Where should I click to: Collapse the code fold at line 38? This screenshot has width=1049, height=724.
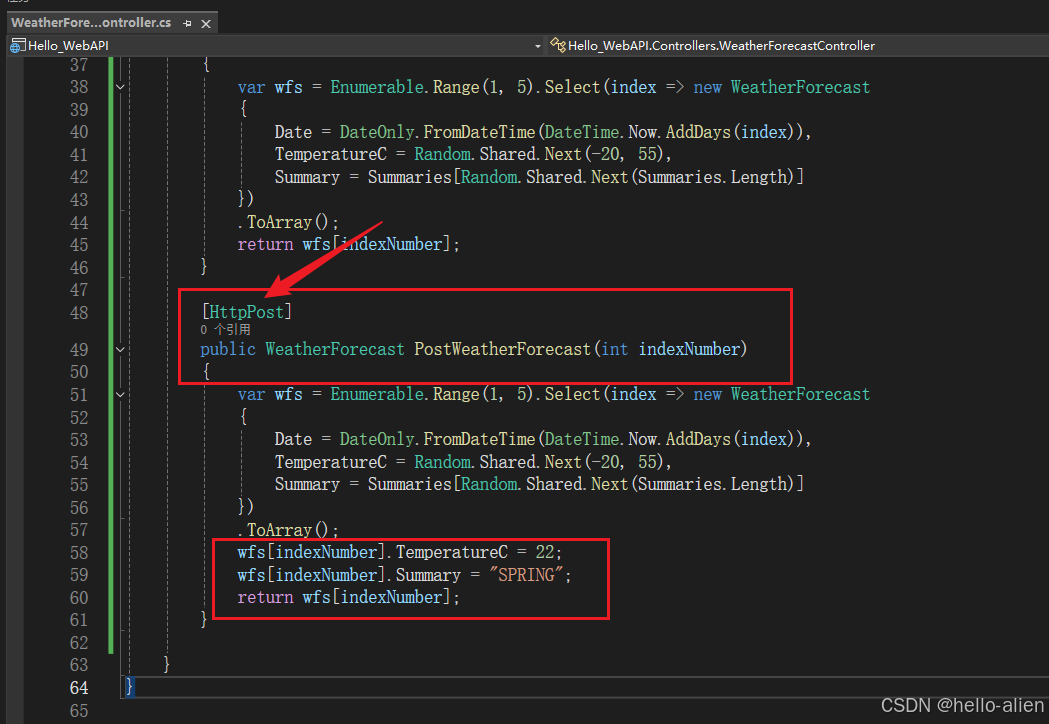pos(120,87)
